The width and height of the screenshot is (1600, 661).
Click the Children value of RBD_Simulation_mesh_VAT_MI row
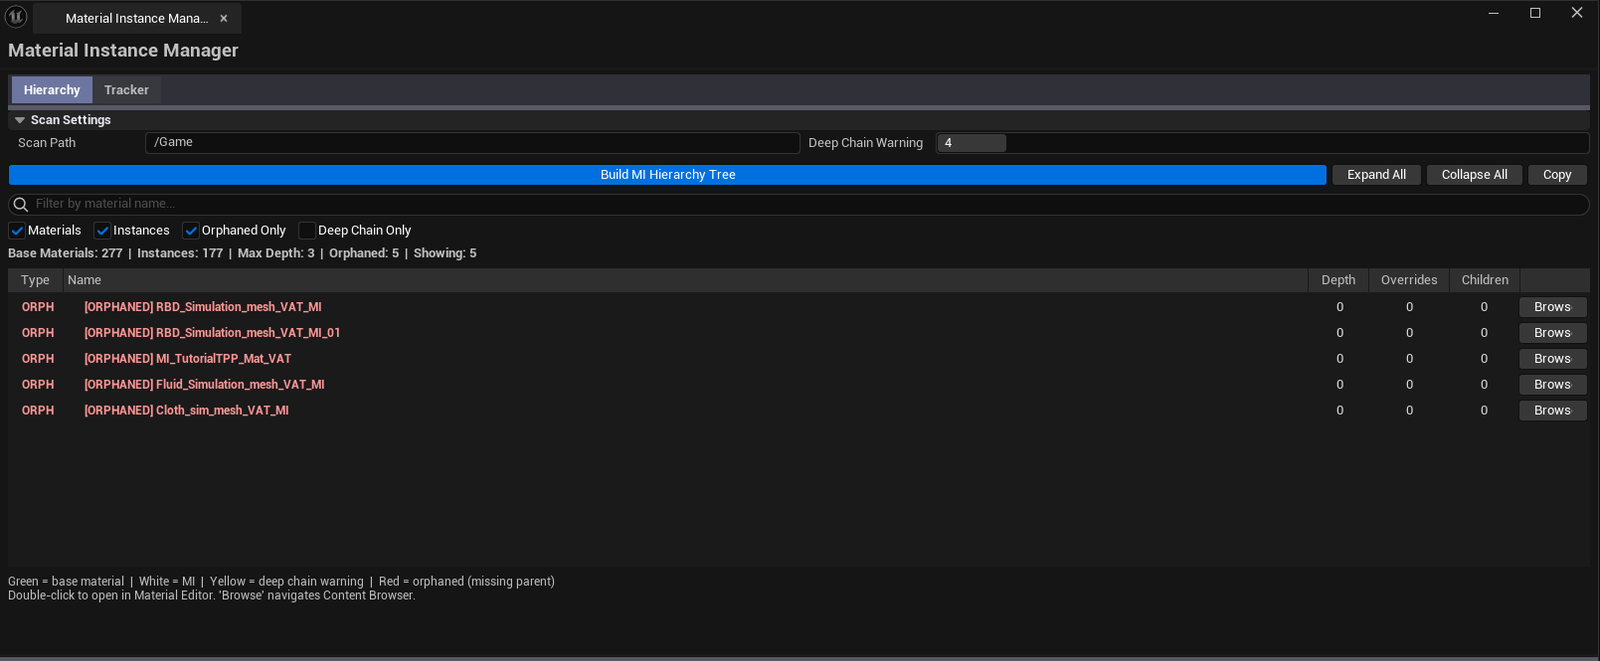pyautogui.click(x=1484, y=307)
